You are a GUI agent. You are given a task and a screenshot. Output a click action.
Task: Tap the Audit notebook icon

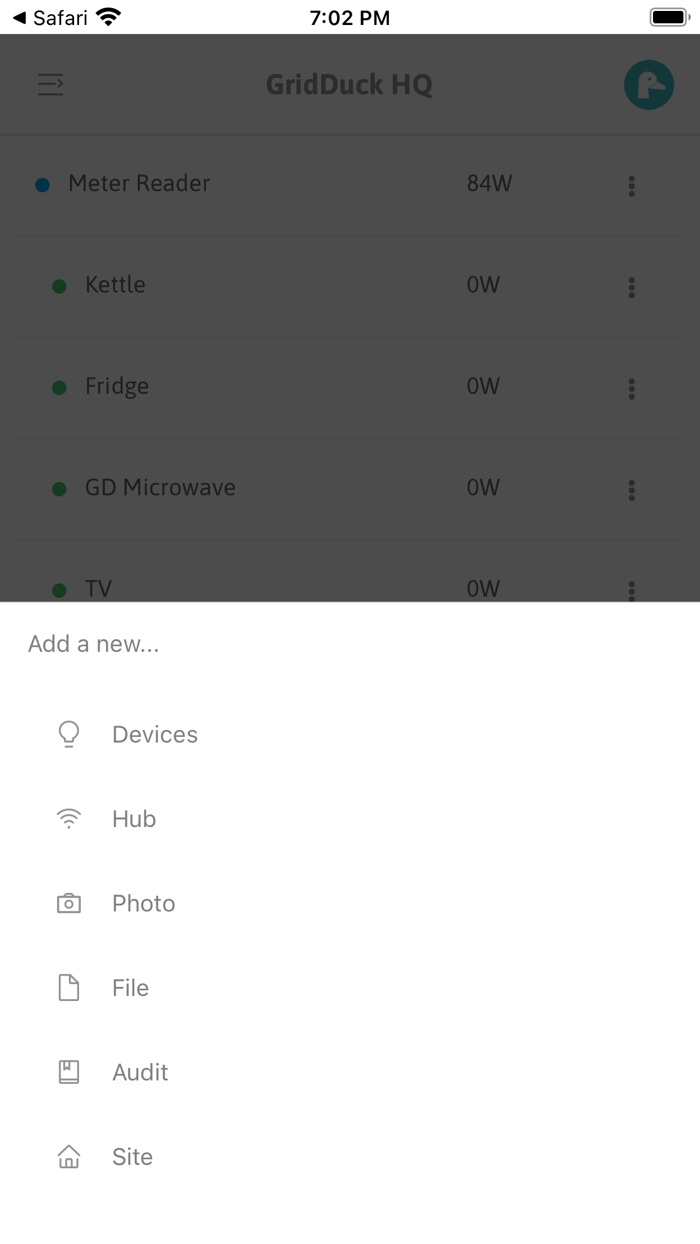[68, 1071]
